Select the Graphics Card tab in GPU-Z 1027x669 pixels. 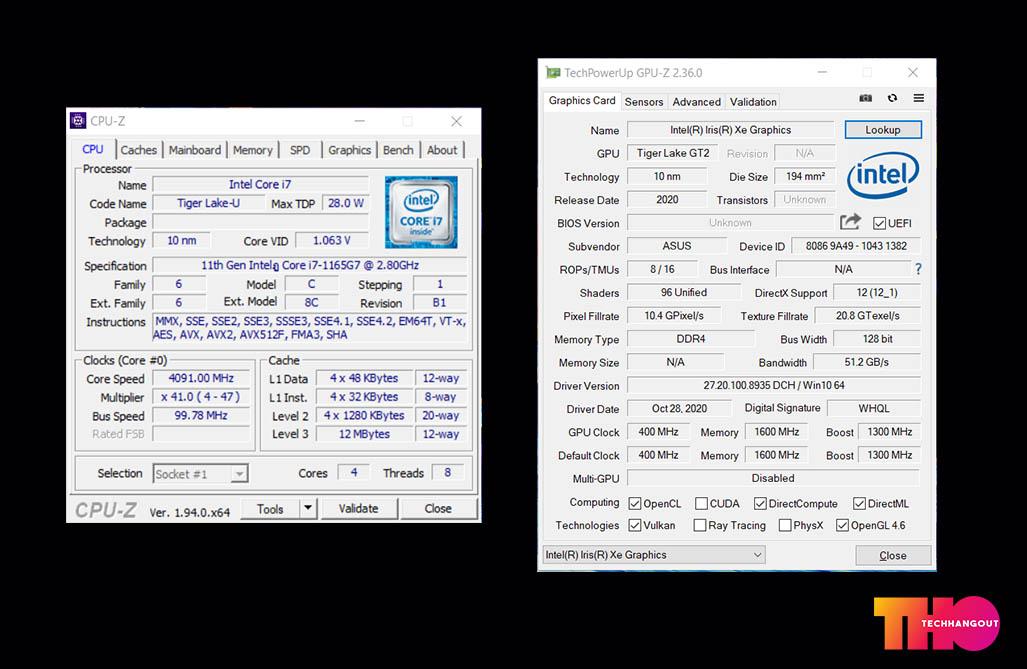[x=582, y=100]
